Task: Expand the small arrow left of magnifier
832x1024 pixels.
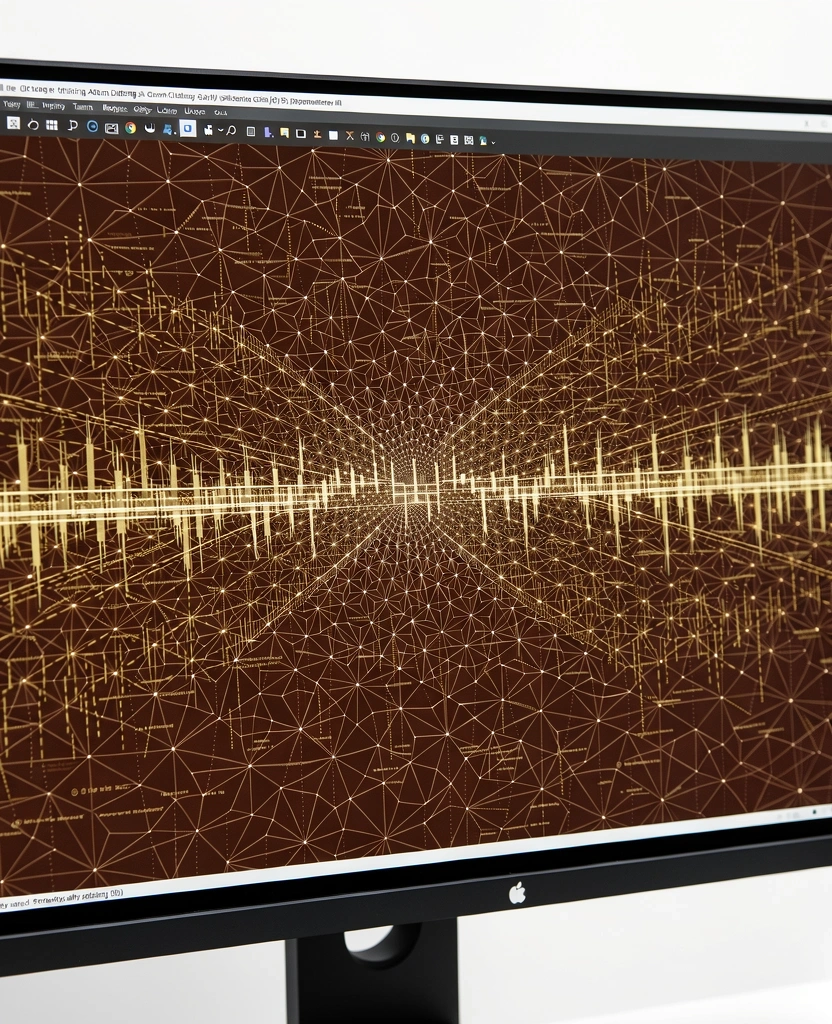Action: 220,130
